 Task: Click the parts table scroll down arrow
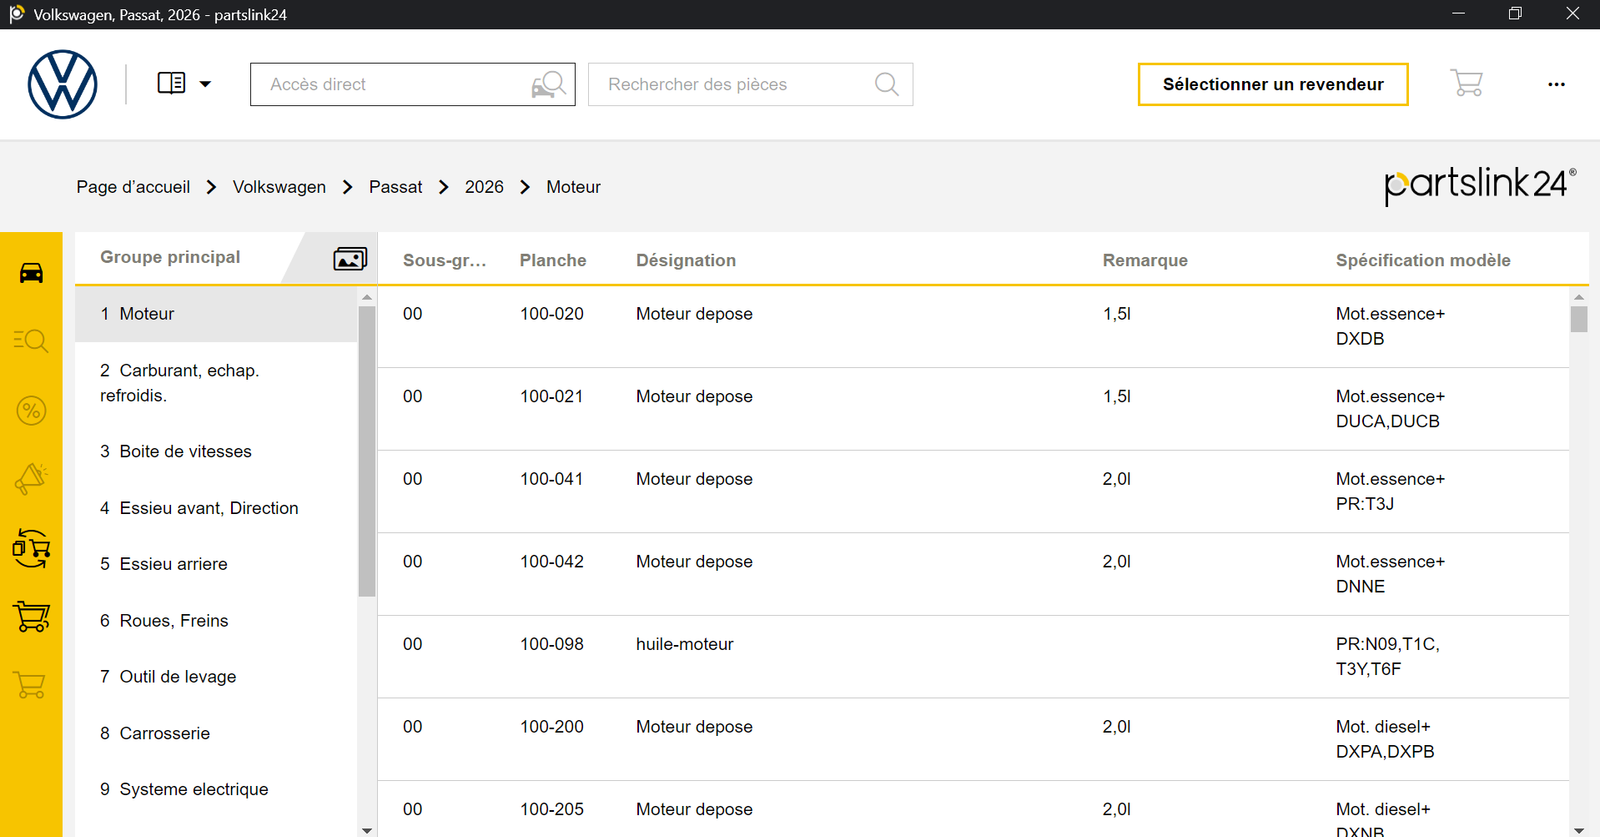tap(1579, 830)
